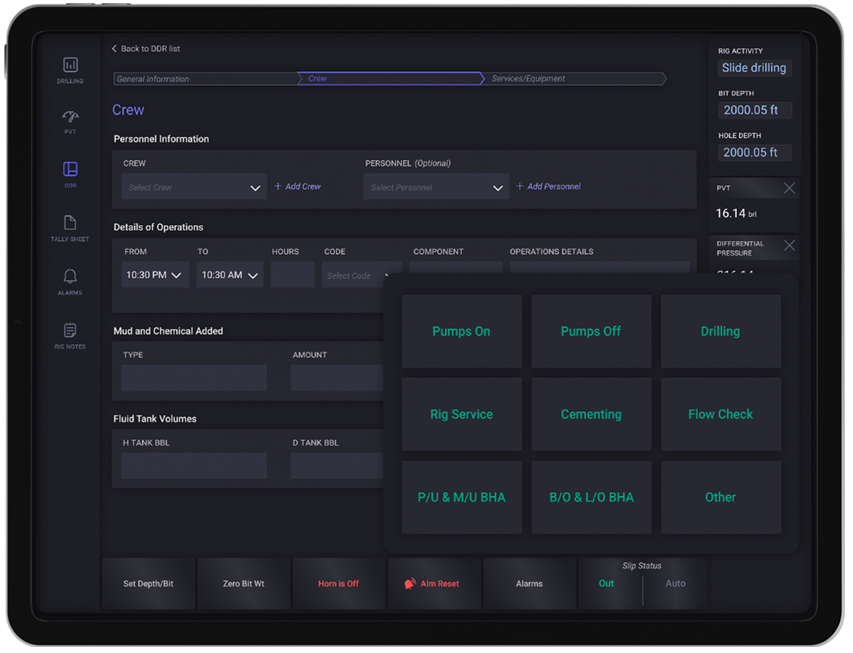
Task: Choose the Rig Service activity
Action: (461, 414)
